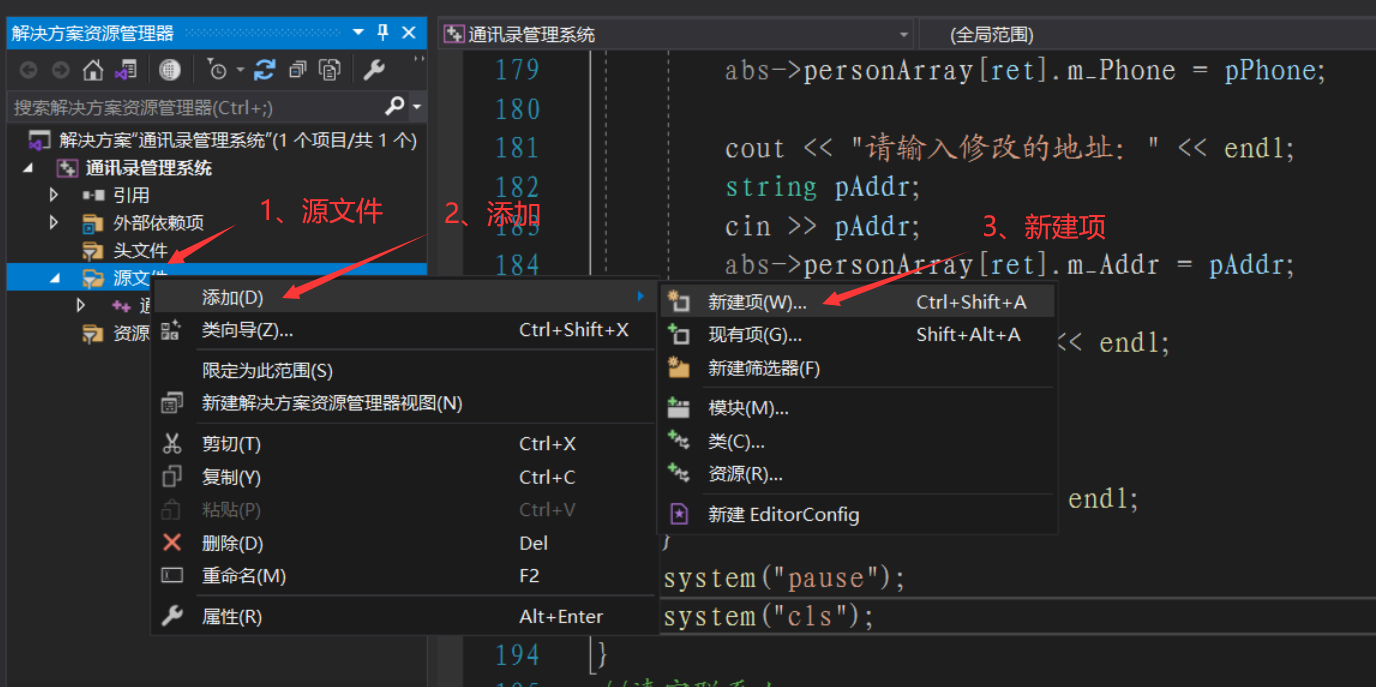
Task: Pin the Solution Explorer panel
Action: 383,33
